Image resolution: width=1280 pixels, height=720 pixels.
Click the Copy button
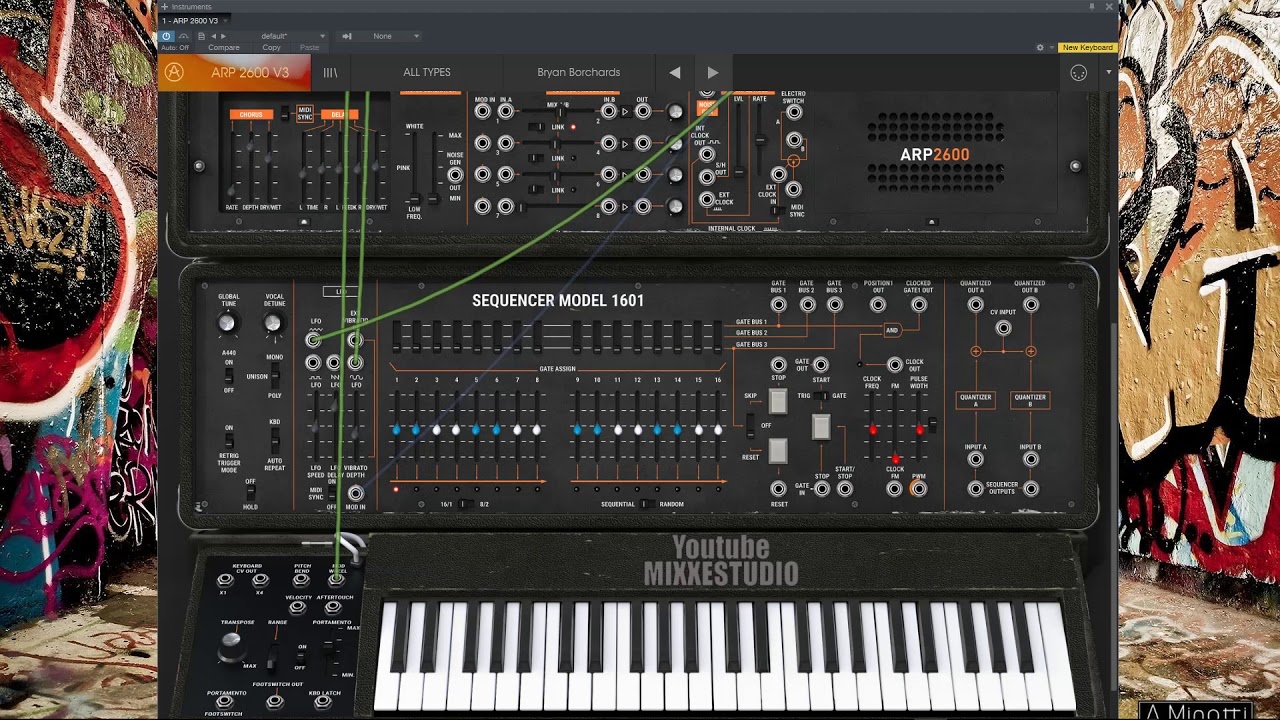(271, 47)
